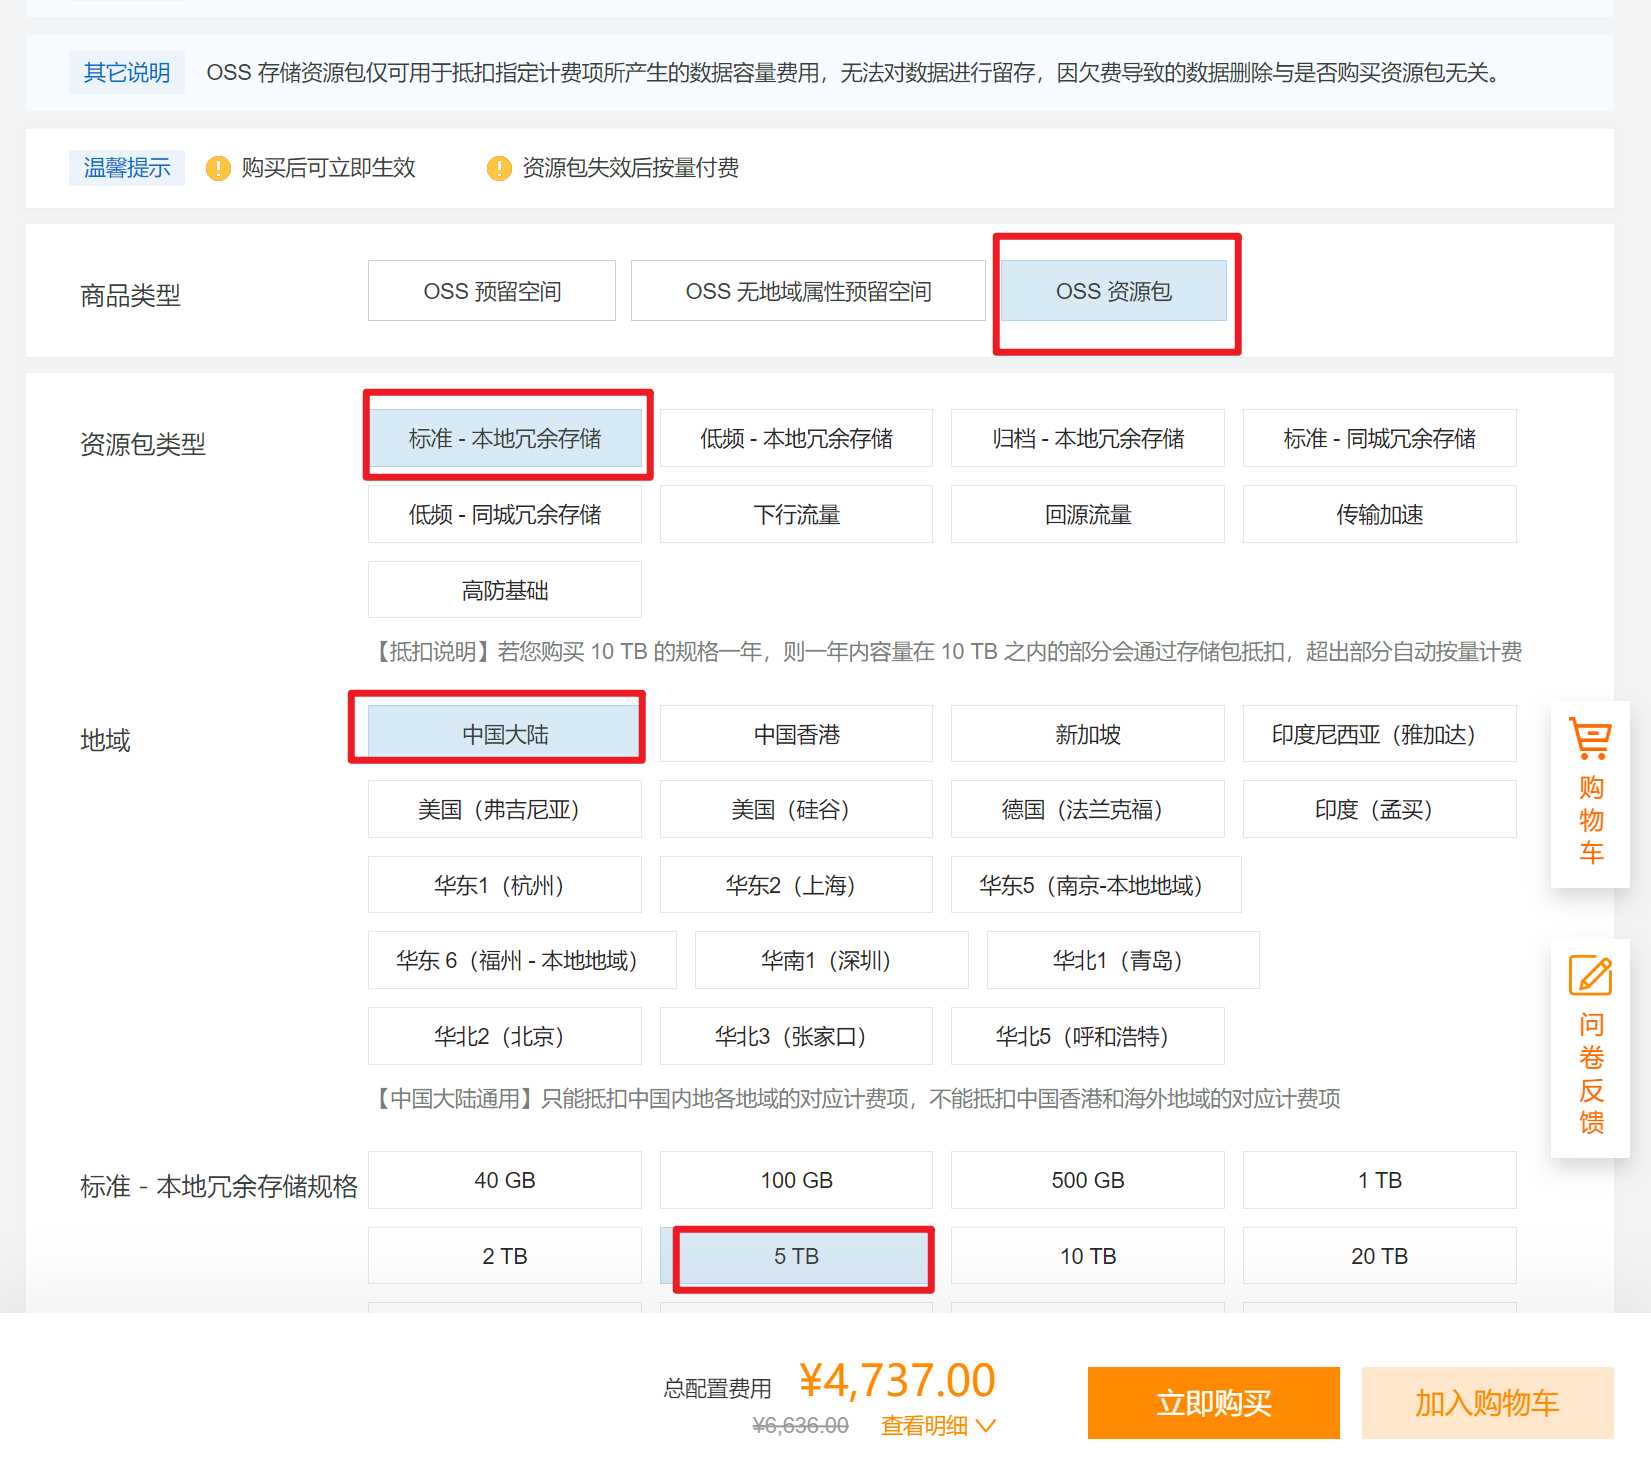This screenshot has height=1467, width=1651.
Task: Select 2 TB storage size
Action: 505,1256
